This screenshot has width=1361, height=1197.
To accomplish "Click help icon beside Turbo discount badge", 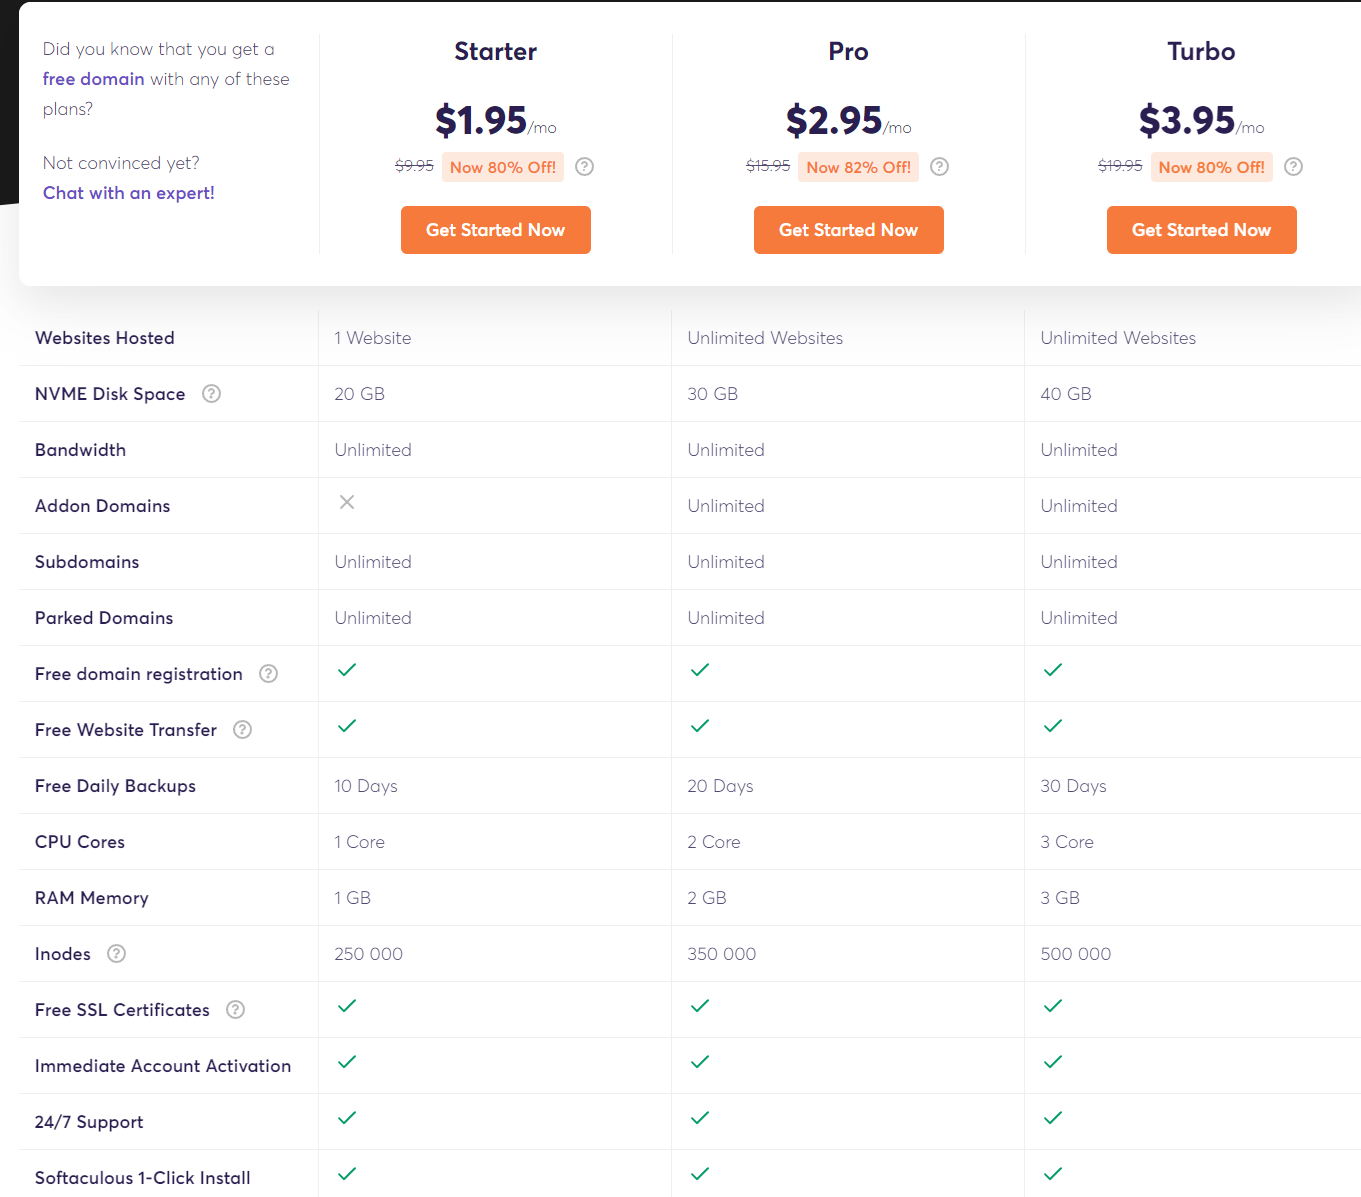I will coord(1293,167).
